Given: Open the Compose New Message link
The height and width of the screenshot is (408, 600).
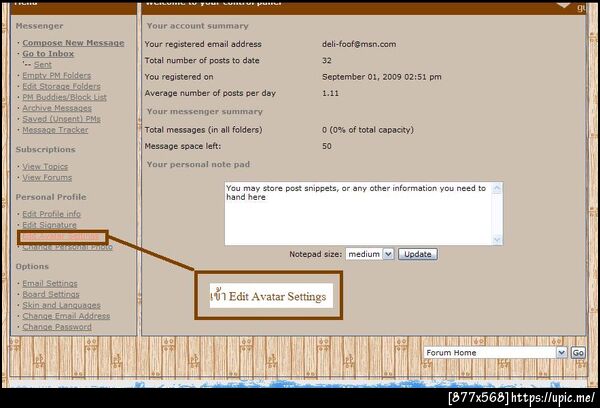Looking at the screenshot, I should pyautogui.click(x=73, y=43).
